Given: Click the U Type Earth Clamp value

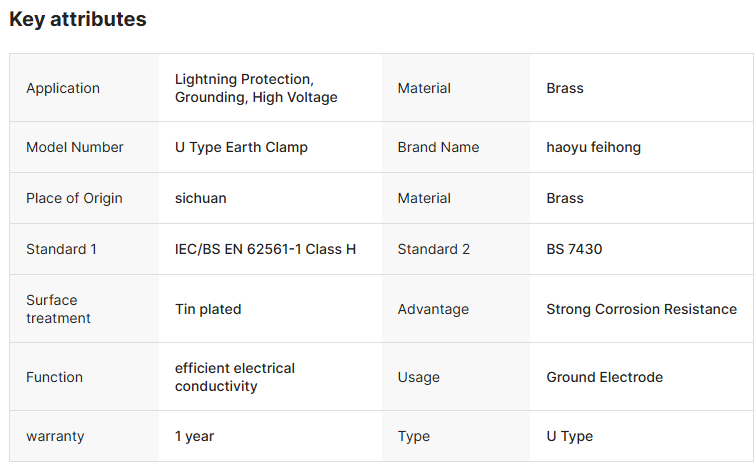Looking at the screenshot, I should click(x=241, y=147).
